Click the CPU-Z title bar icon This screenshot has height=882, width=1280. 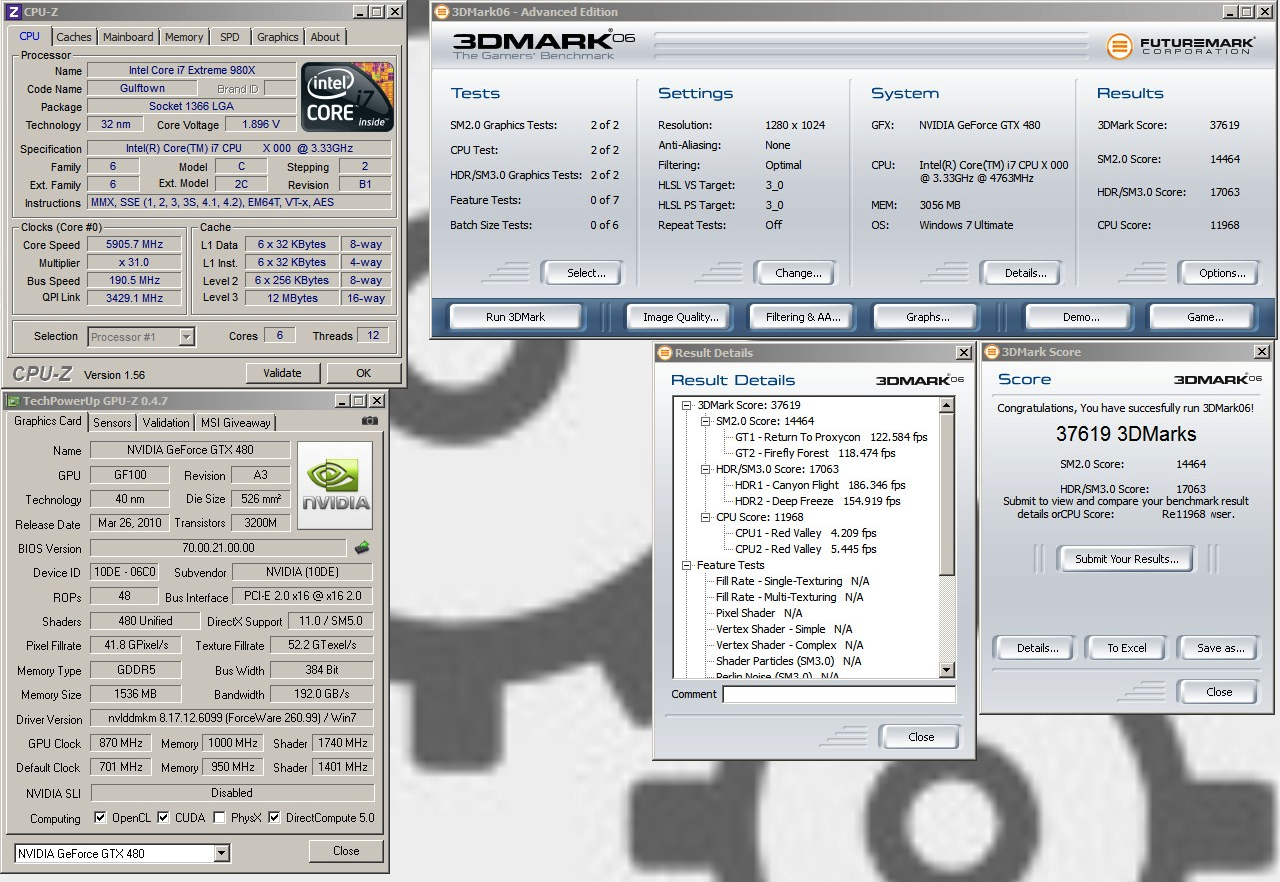(14, 12)
